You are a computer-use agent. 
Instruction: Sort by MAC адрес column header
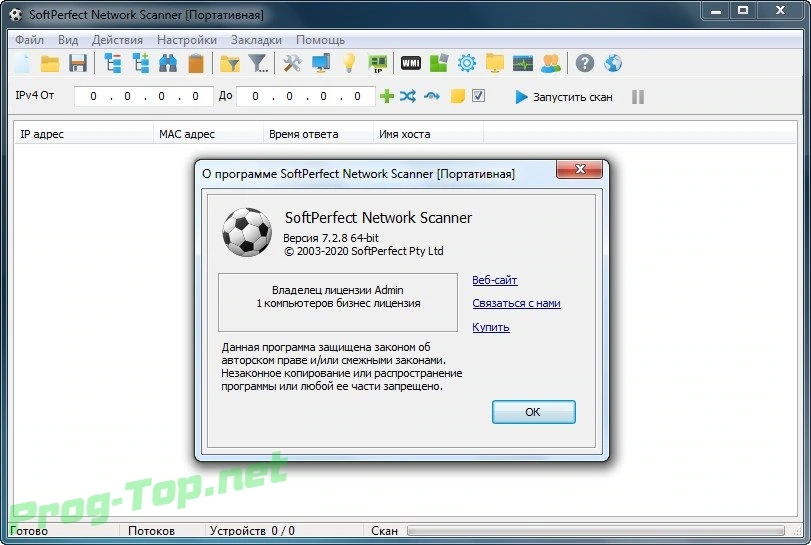(208, 134)
